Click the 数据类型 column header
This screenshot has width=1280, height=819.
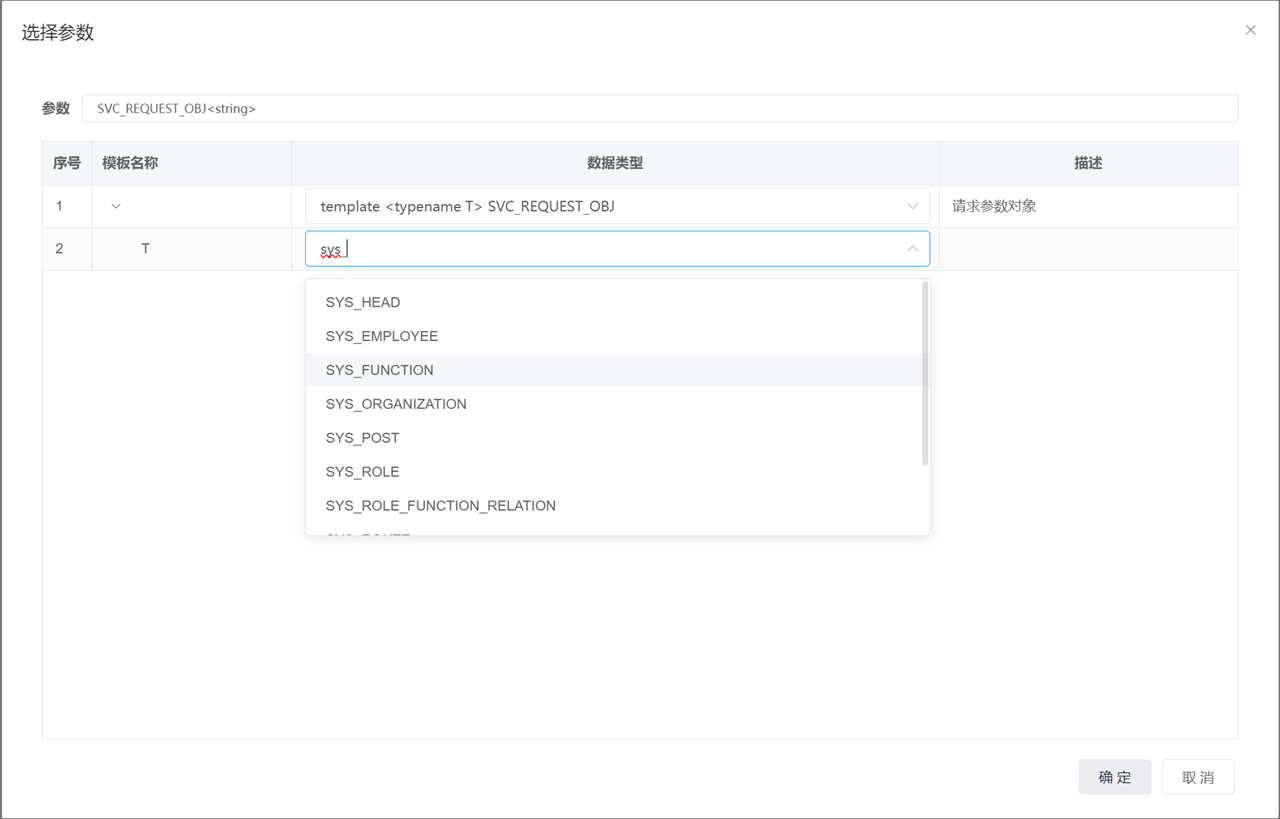tap(615, 163)
